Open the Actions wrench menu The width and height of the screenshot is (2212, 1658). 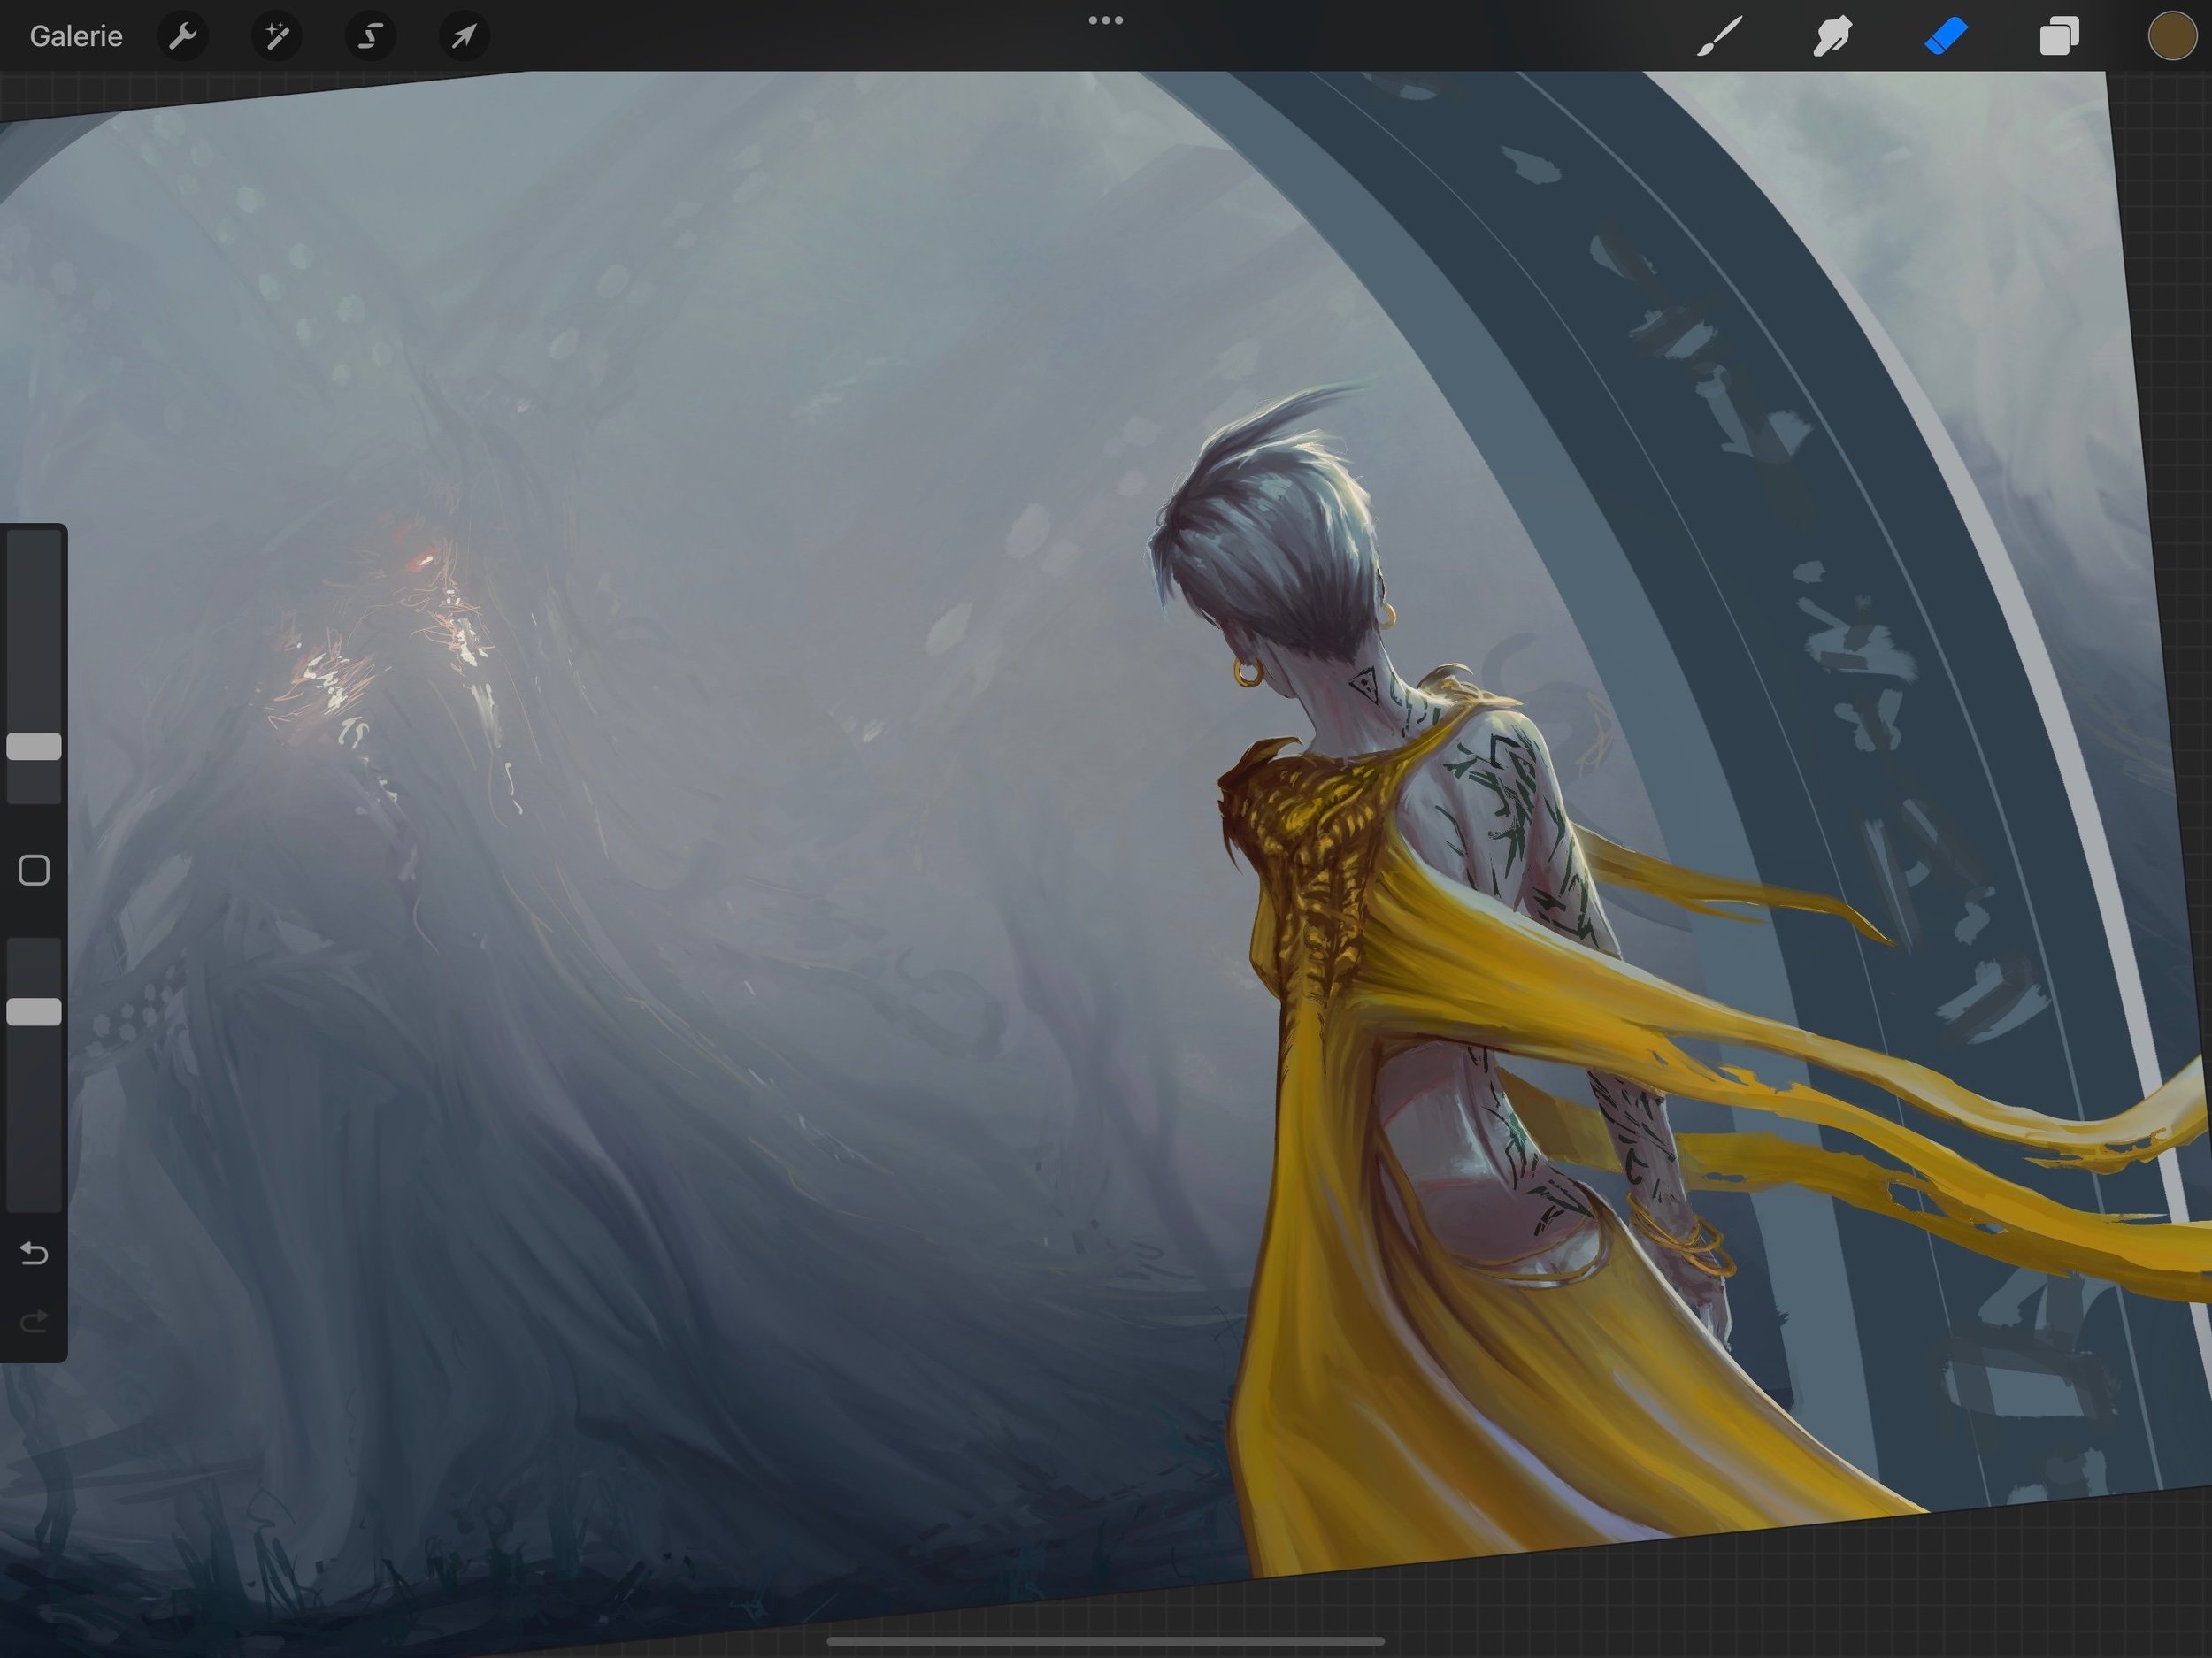[182, 36]
